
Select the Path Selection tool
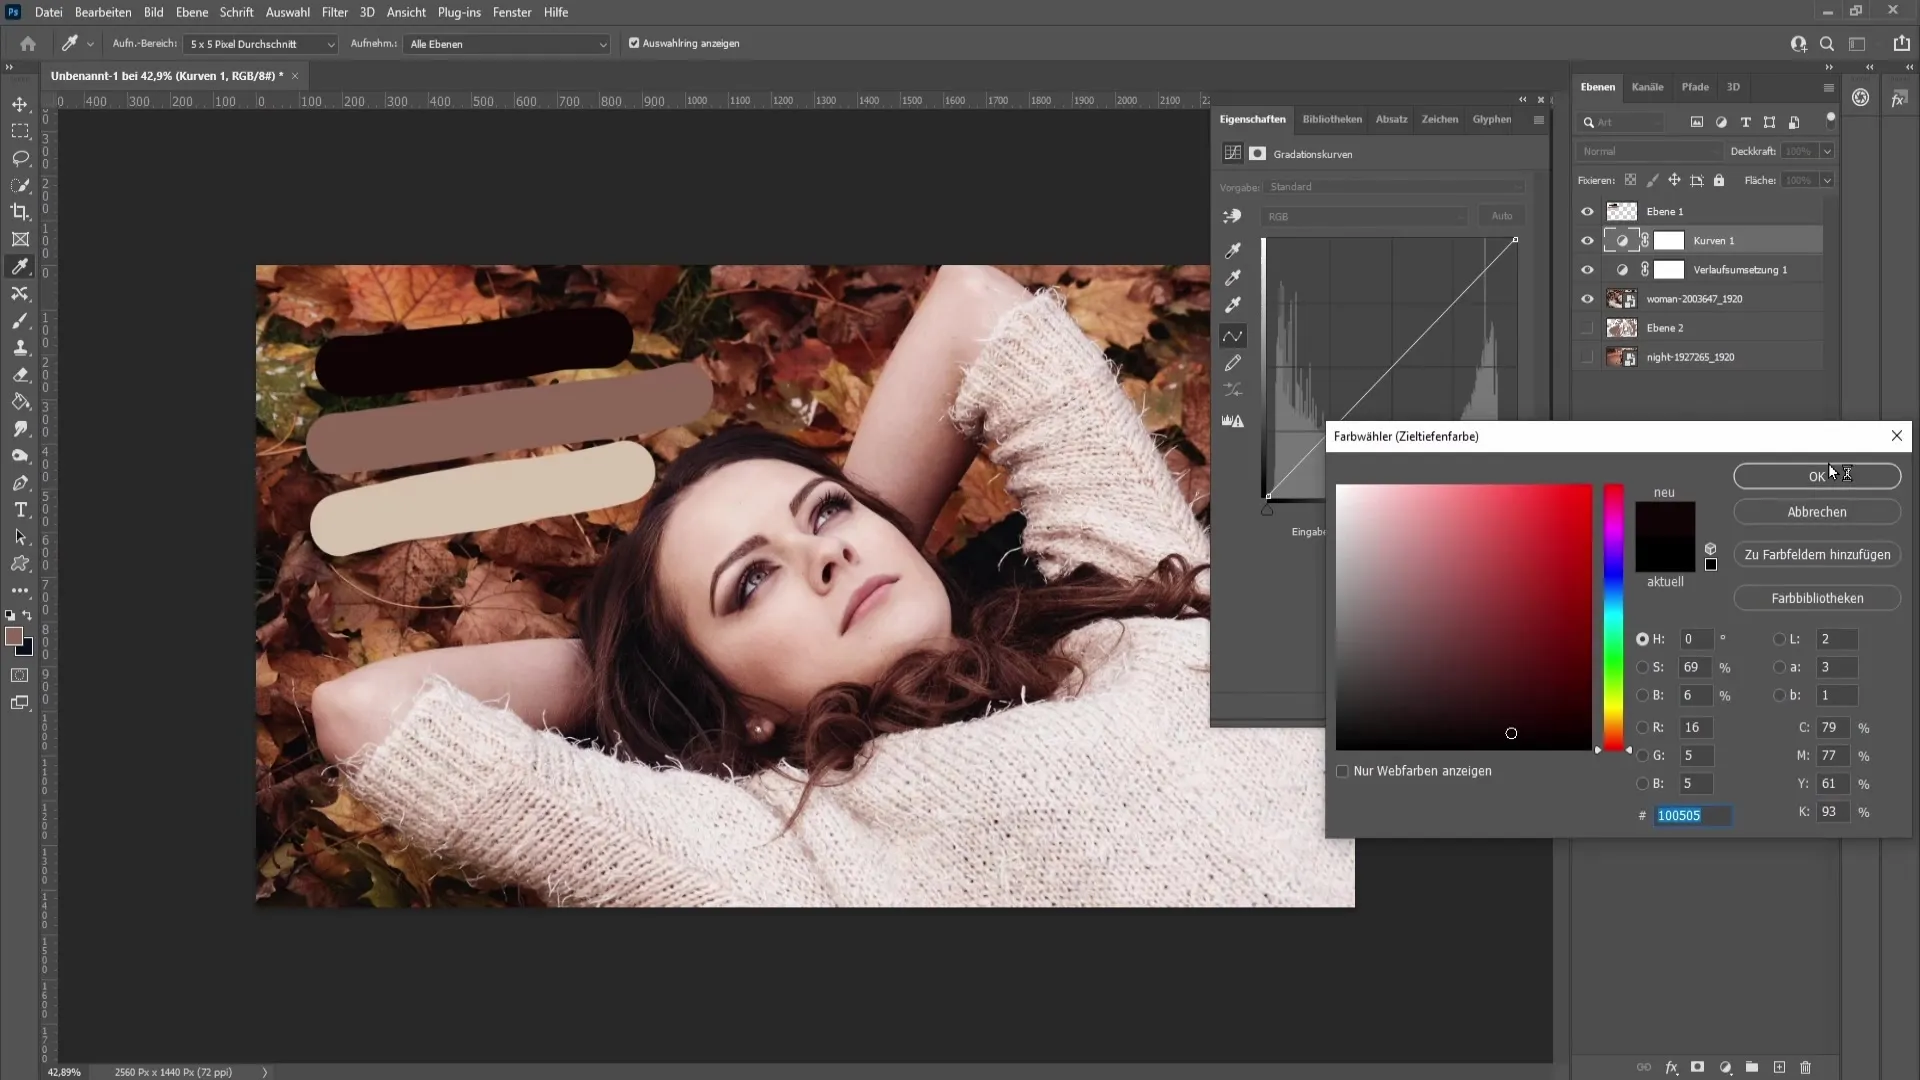pos(20,537)
